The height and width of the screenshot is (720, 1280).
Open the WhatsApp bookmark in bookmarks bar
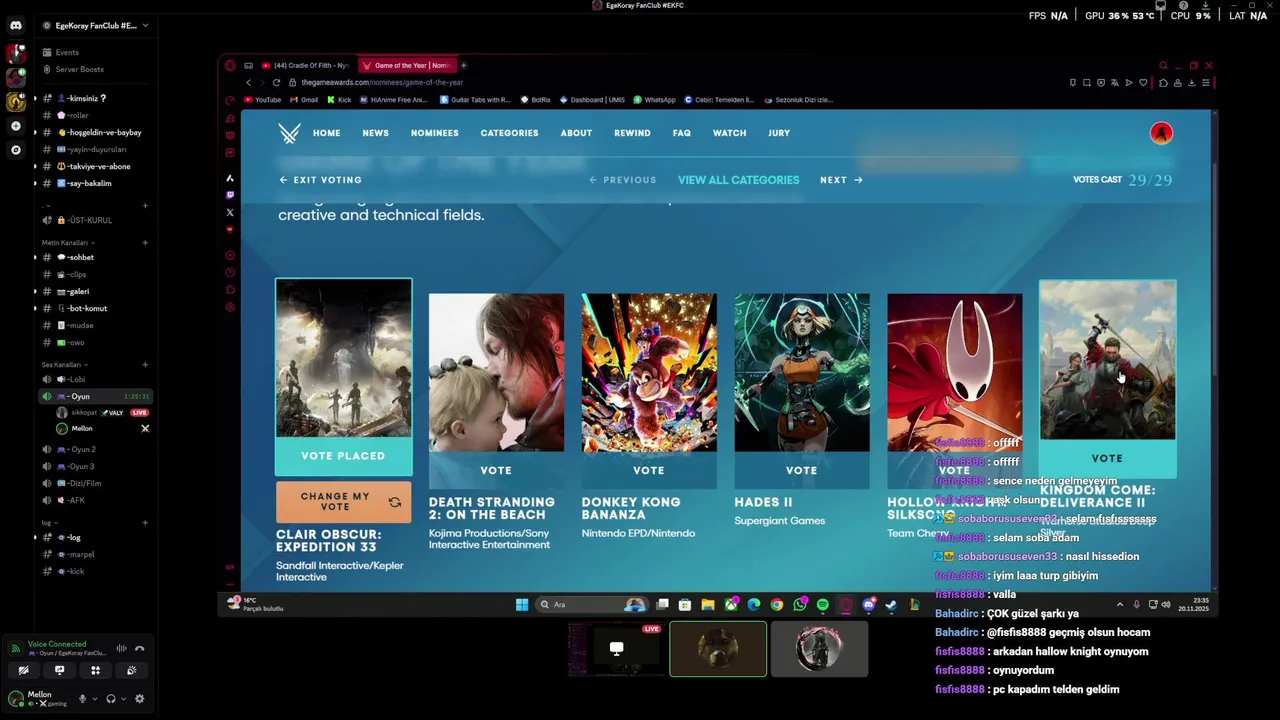(654, 100)
